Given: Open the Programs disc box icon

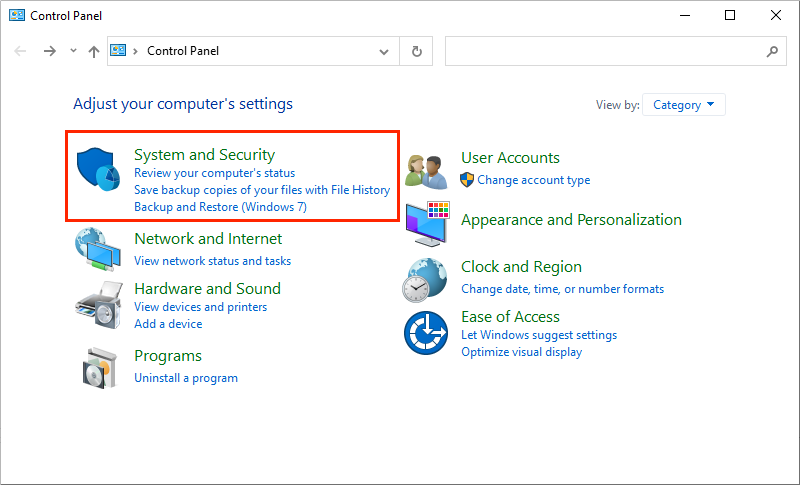Looking at the screenshot, I should click(99, 368).
